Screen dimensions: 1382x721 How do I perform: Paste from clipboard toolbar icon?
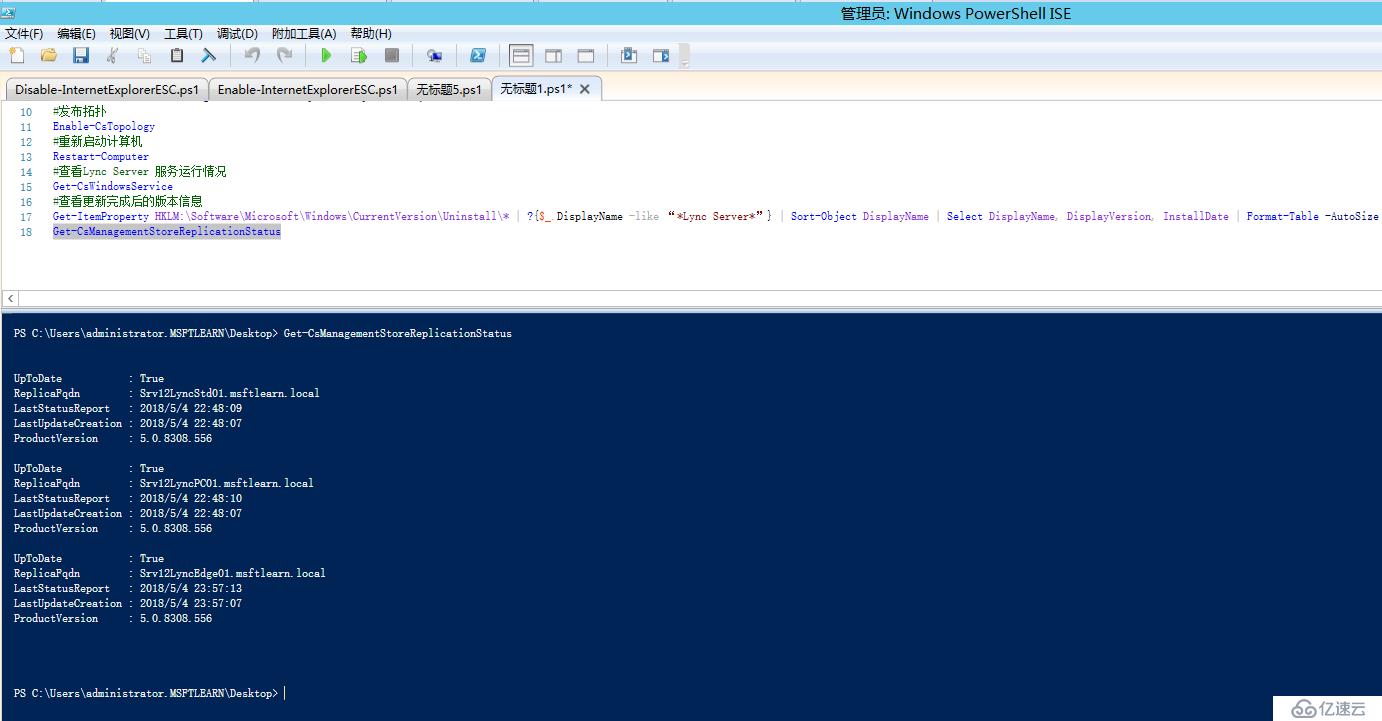click(177, 56)
